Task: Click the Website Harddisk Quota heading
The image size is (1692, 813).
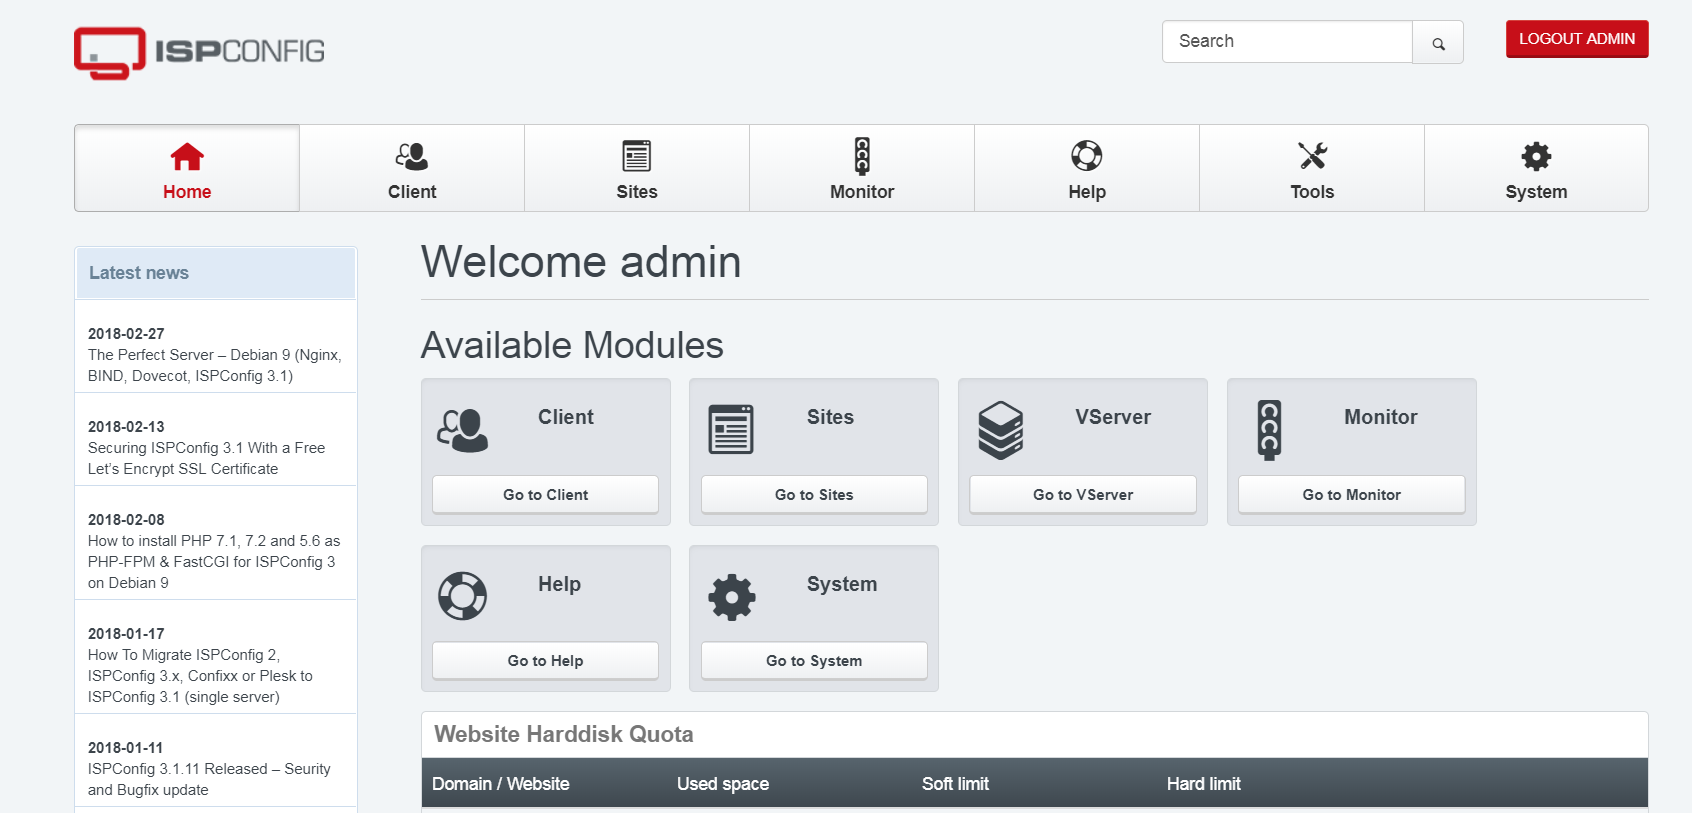Action: [563, 734]
